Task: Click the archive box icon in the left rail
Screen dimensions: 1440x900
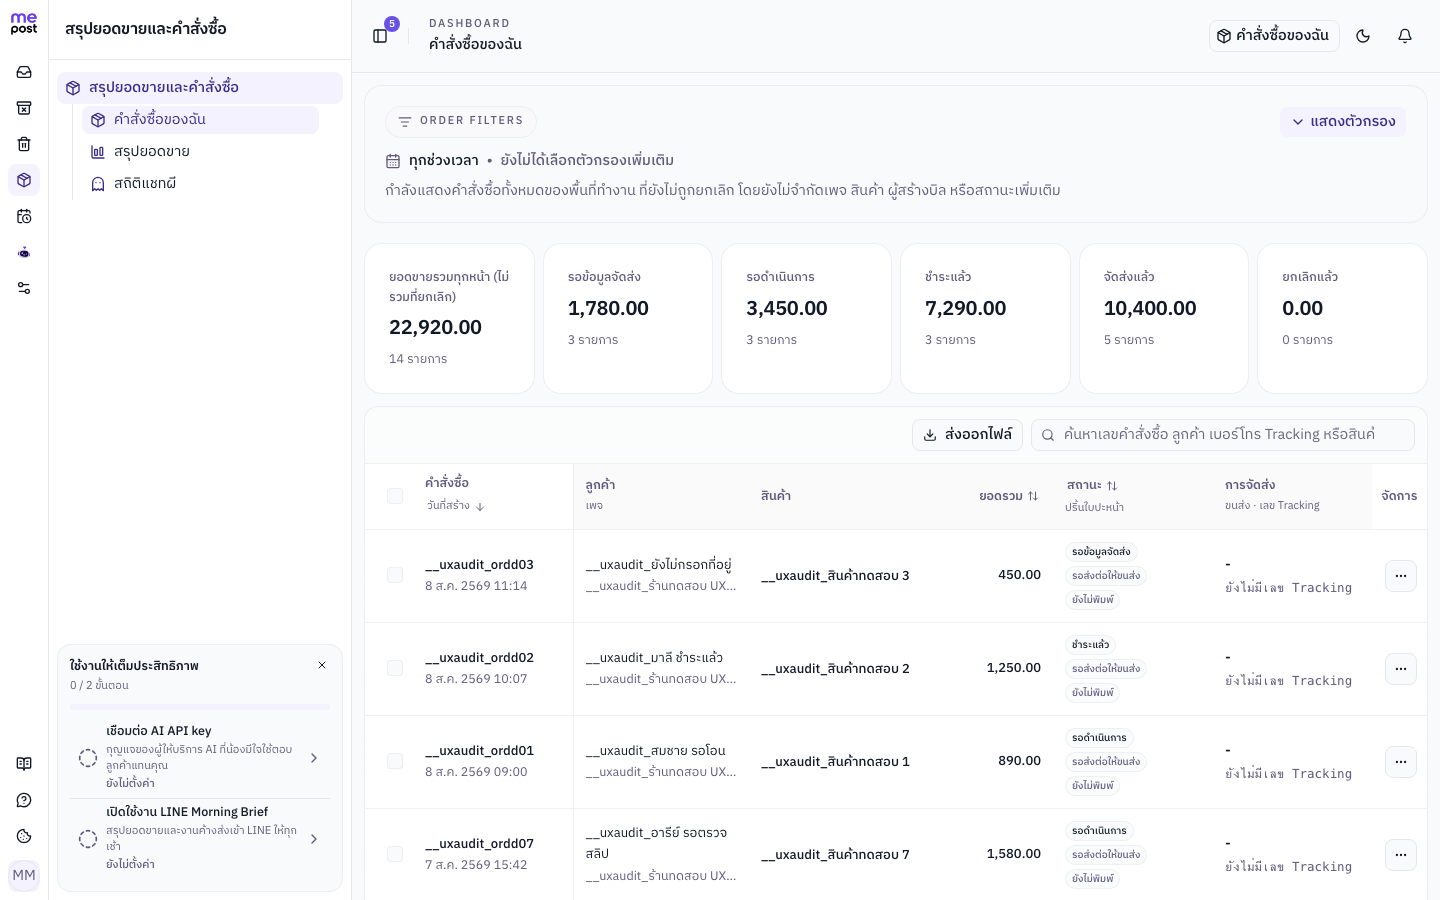Action: pos(24,108)
